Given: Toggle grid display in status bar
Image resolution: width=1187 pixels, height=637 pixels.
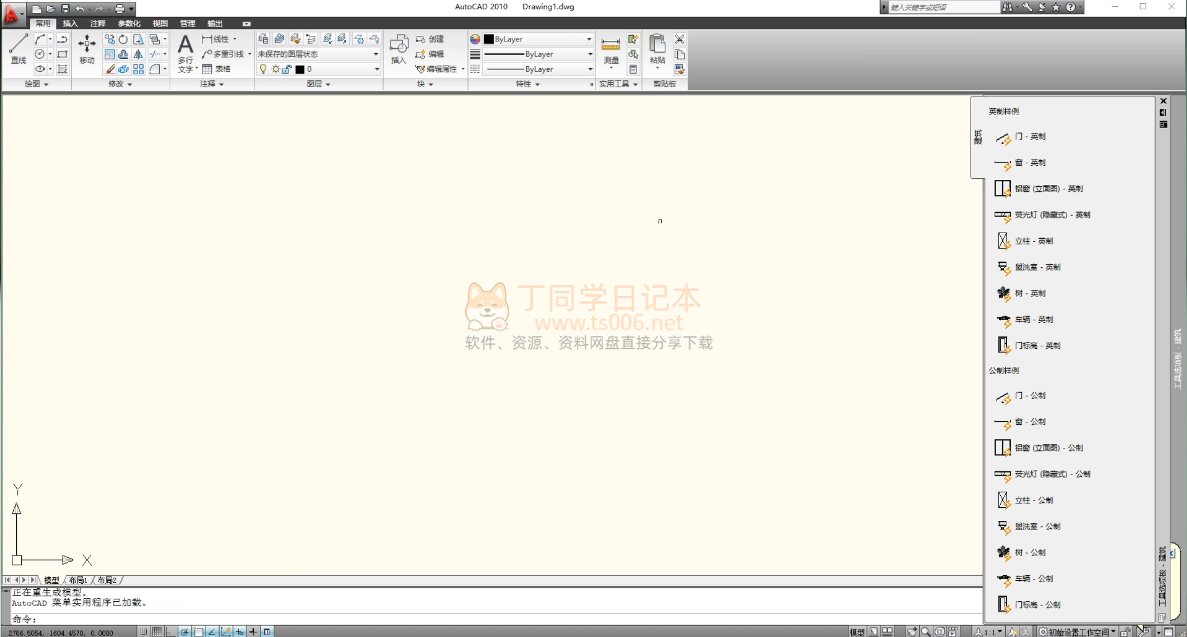Looking at the screenshot, I should (x=157, y=632).
